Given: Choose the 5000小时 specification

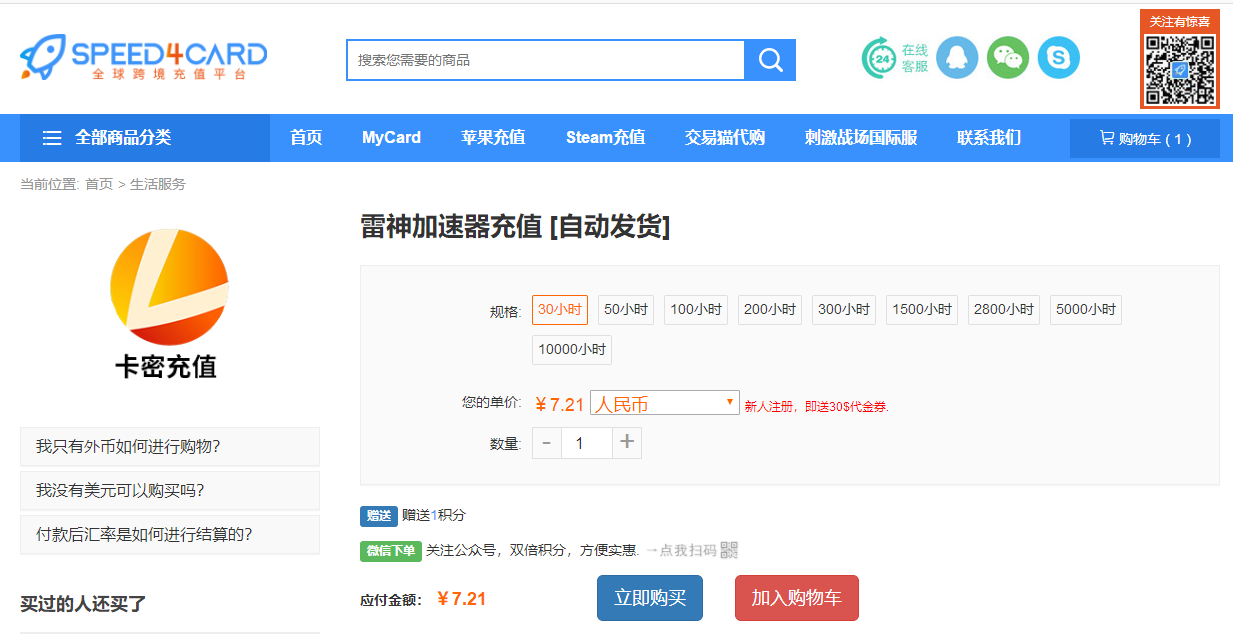Looking at the screenshot, I should (x=1086, y=310).
